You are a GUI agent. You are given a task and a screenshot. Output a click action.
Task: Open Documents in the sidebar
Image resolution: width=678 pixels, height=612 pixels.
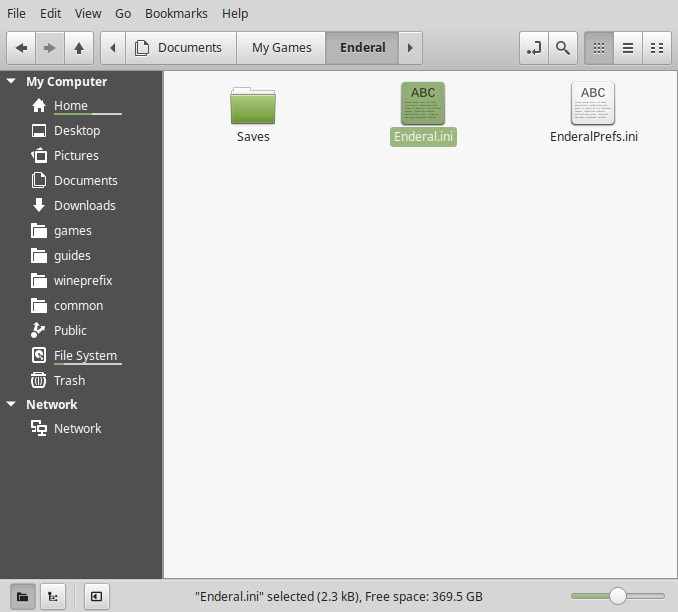(81, 180)
